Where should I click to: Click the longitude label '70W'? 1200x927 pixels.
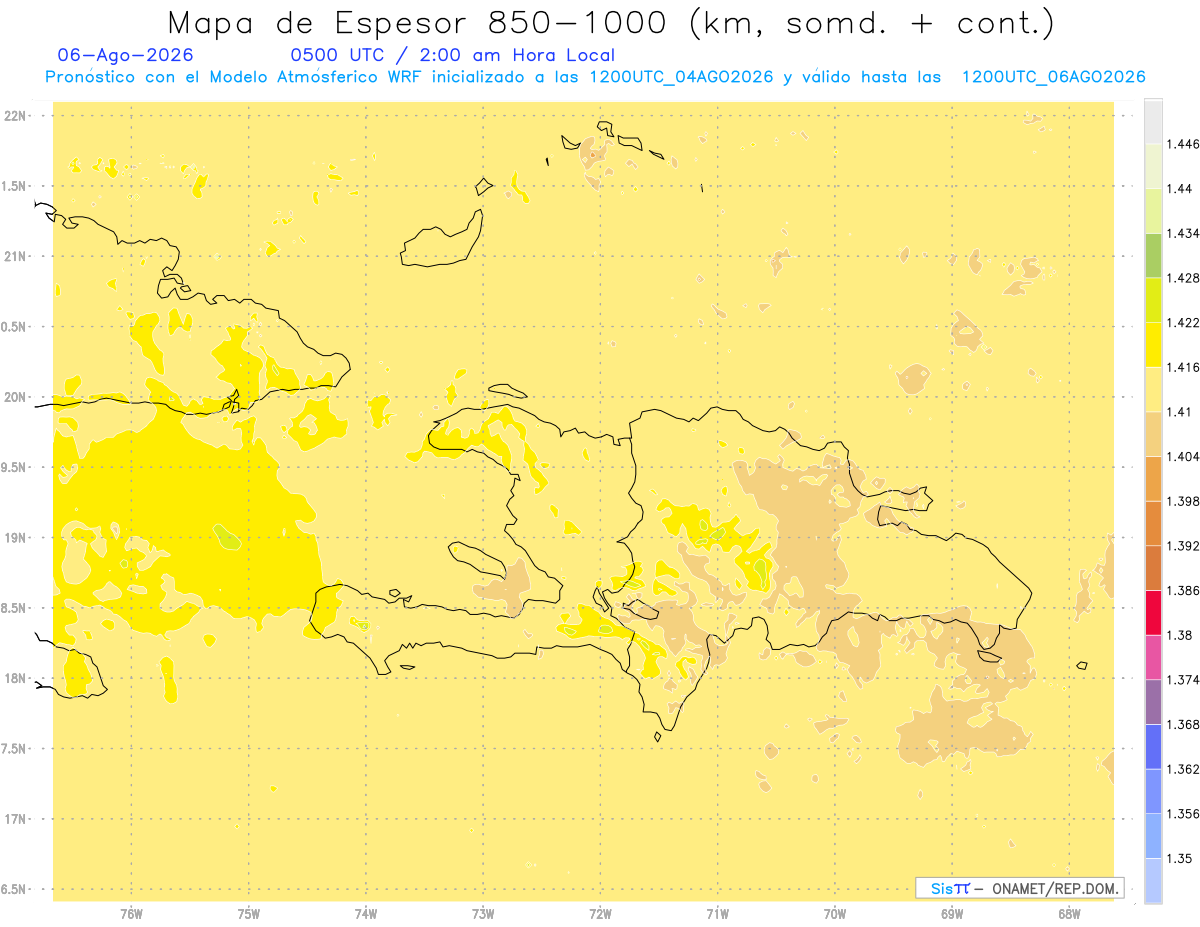click(x=835, y=914)
